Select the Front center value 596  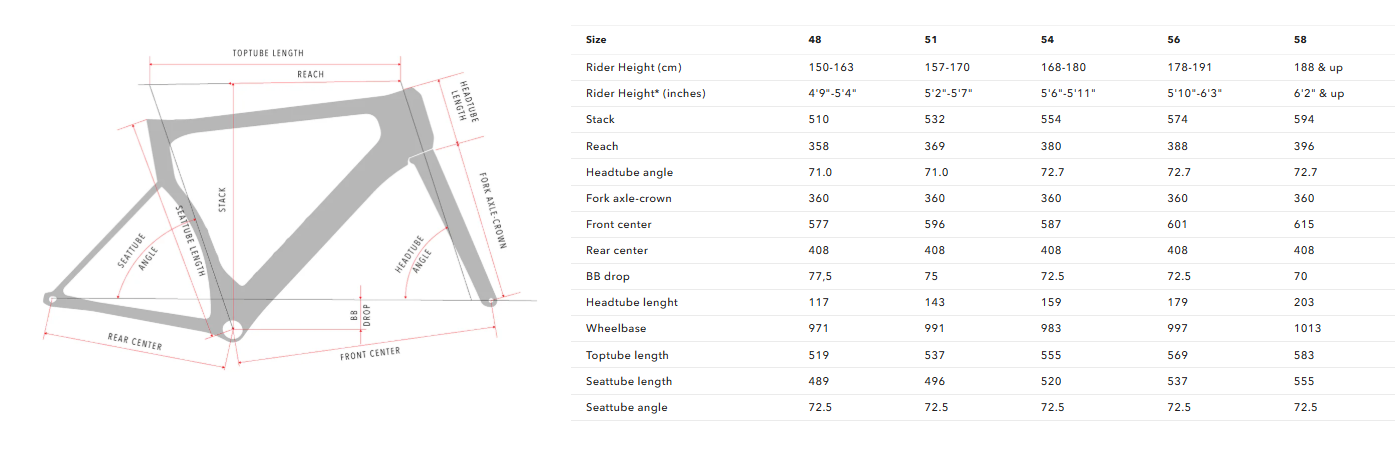pos(935,224)
